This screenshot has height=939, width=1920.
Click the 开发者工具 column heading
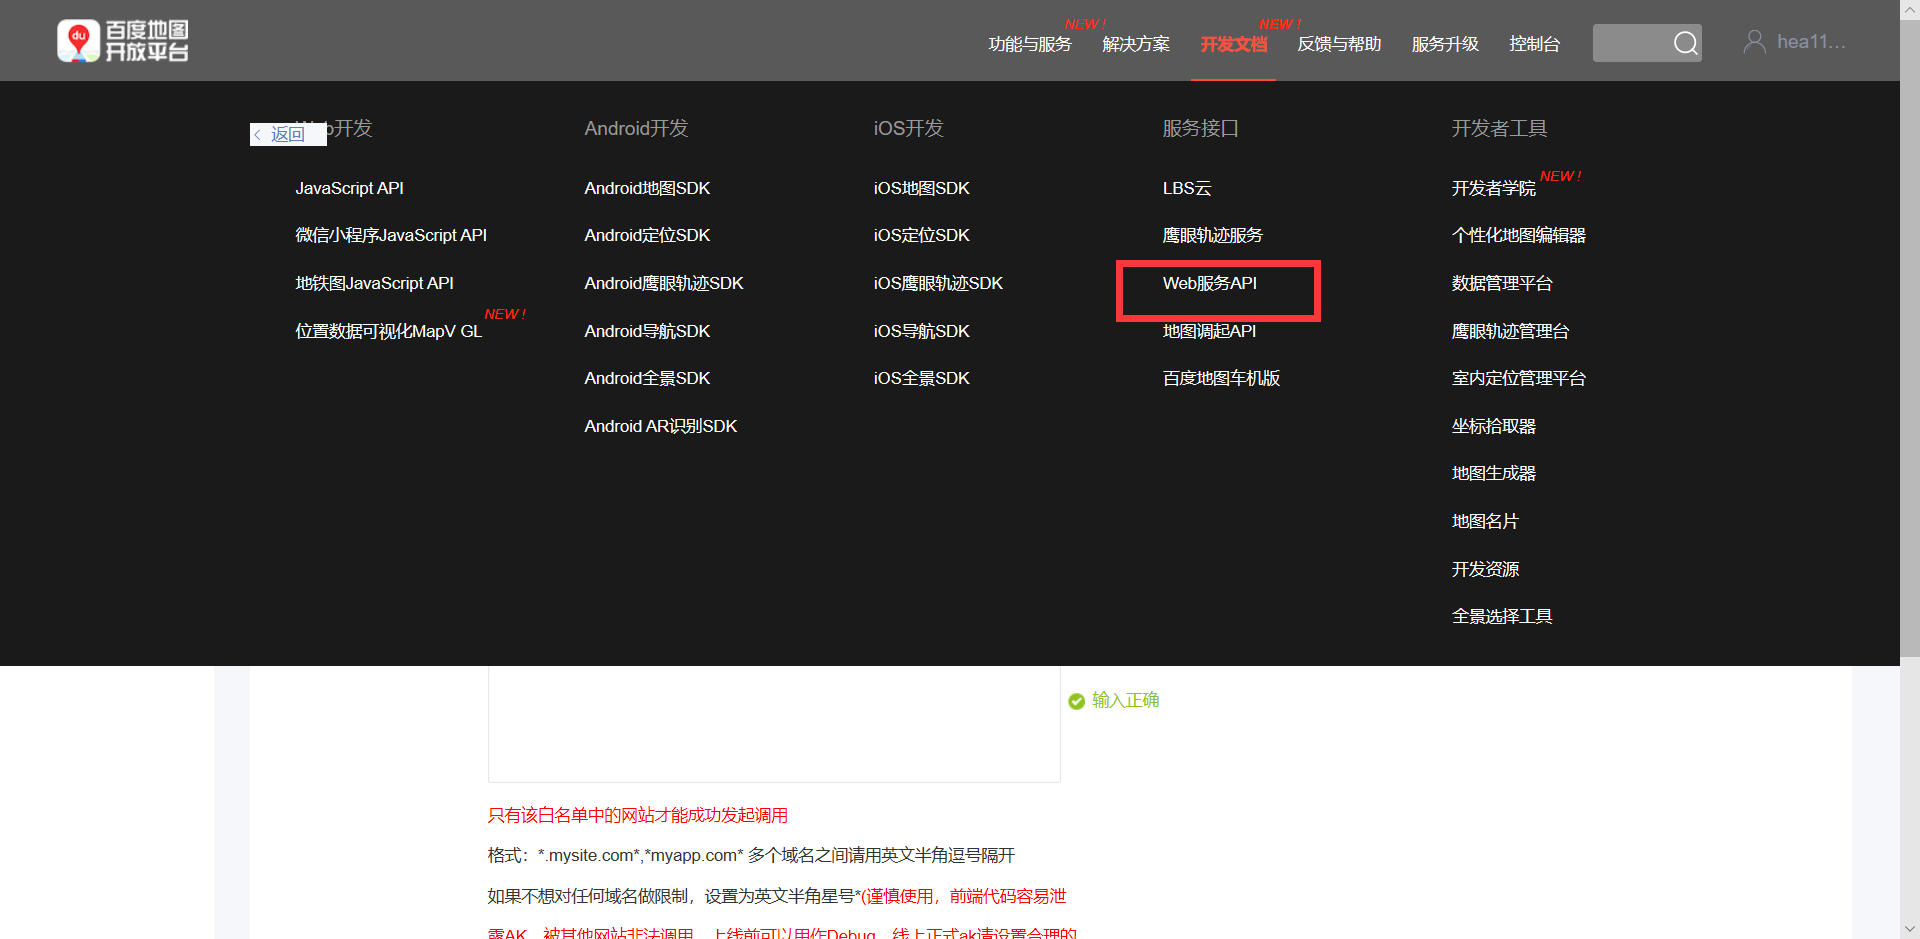(1499, 128)
